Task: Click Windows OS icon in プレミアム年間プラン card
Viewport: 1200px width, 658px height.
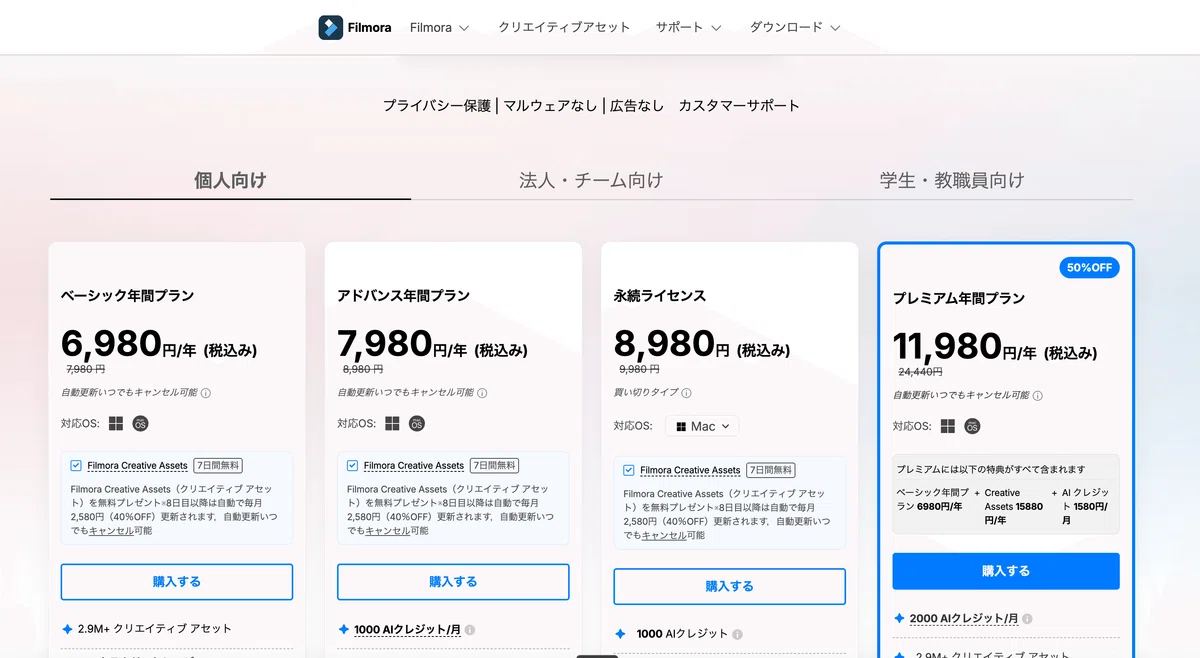Action: point(948,426)
